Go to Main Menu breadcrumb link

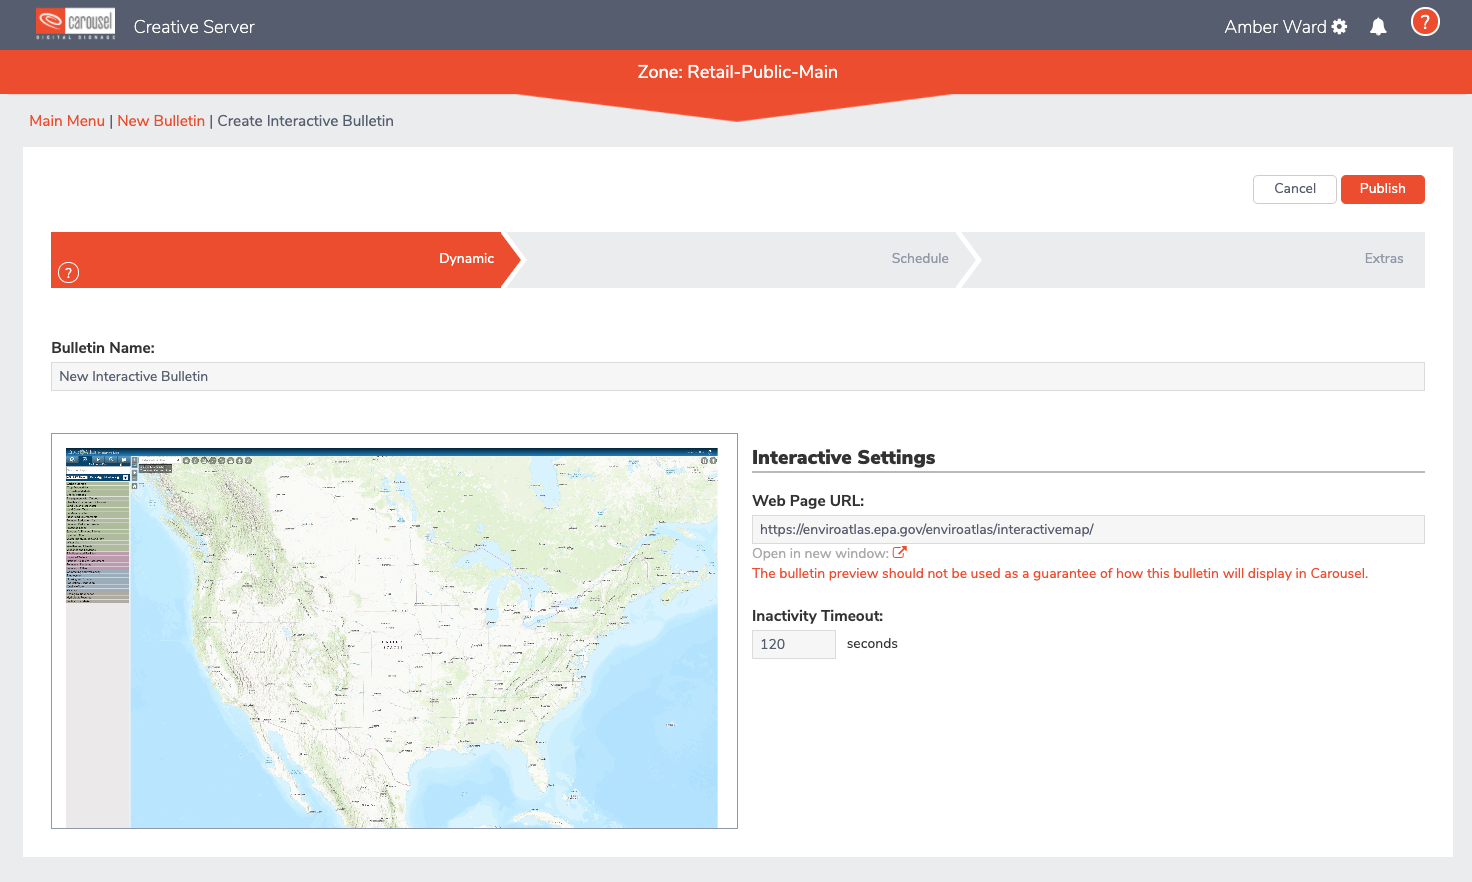tap(67, 121)
